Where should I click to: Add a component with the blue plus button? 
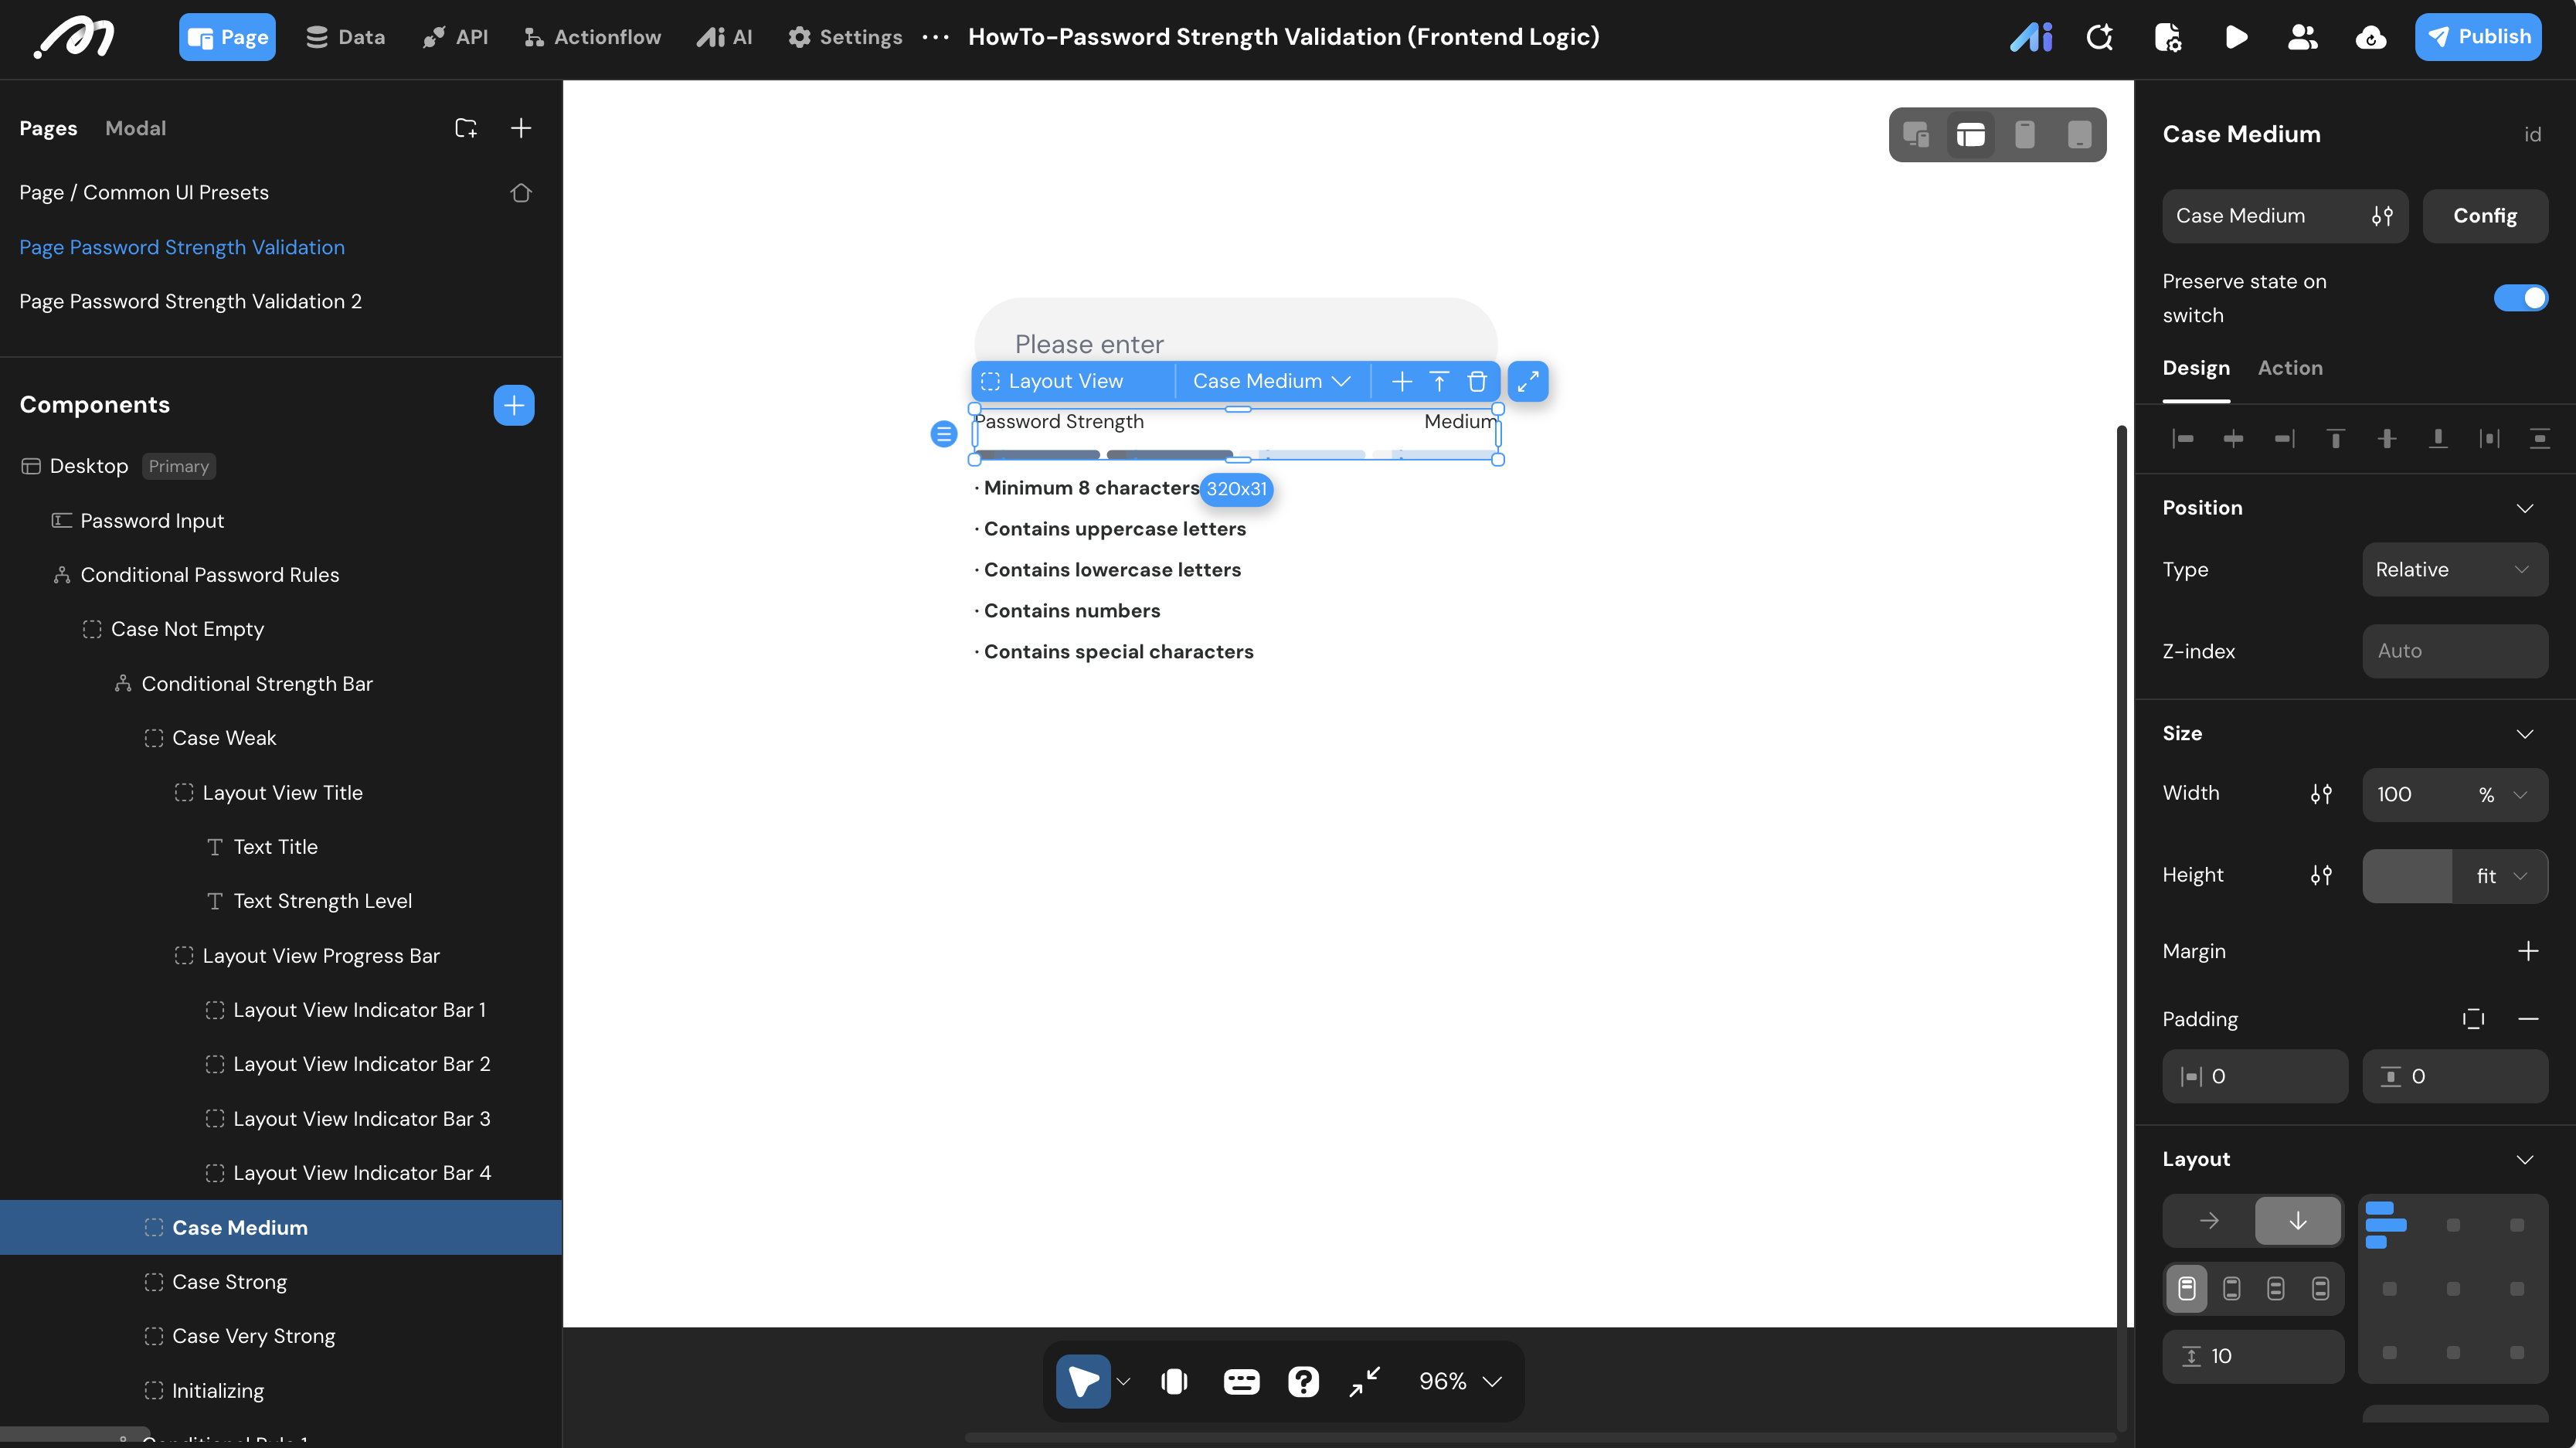point(514,405)
